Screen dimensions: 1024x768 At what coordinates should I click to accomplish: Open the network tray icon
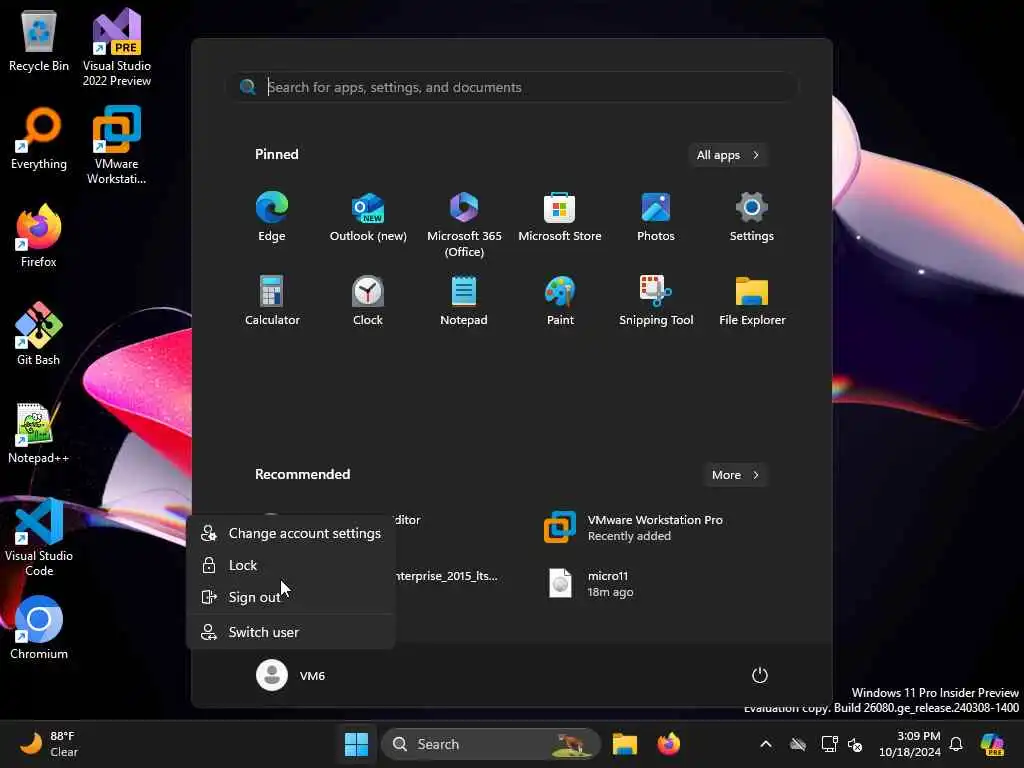point(829,744)
